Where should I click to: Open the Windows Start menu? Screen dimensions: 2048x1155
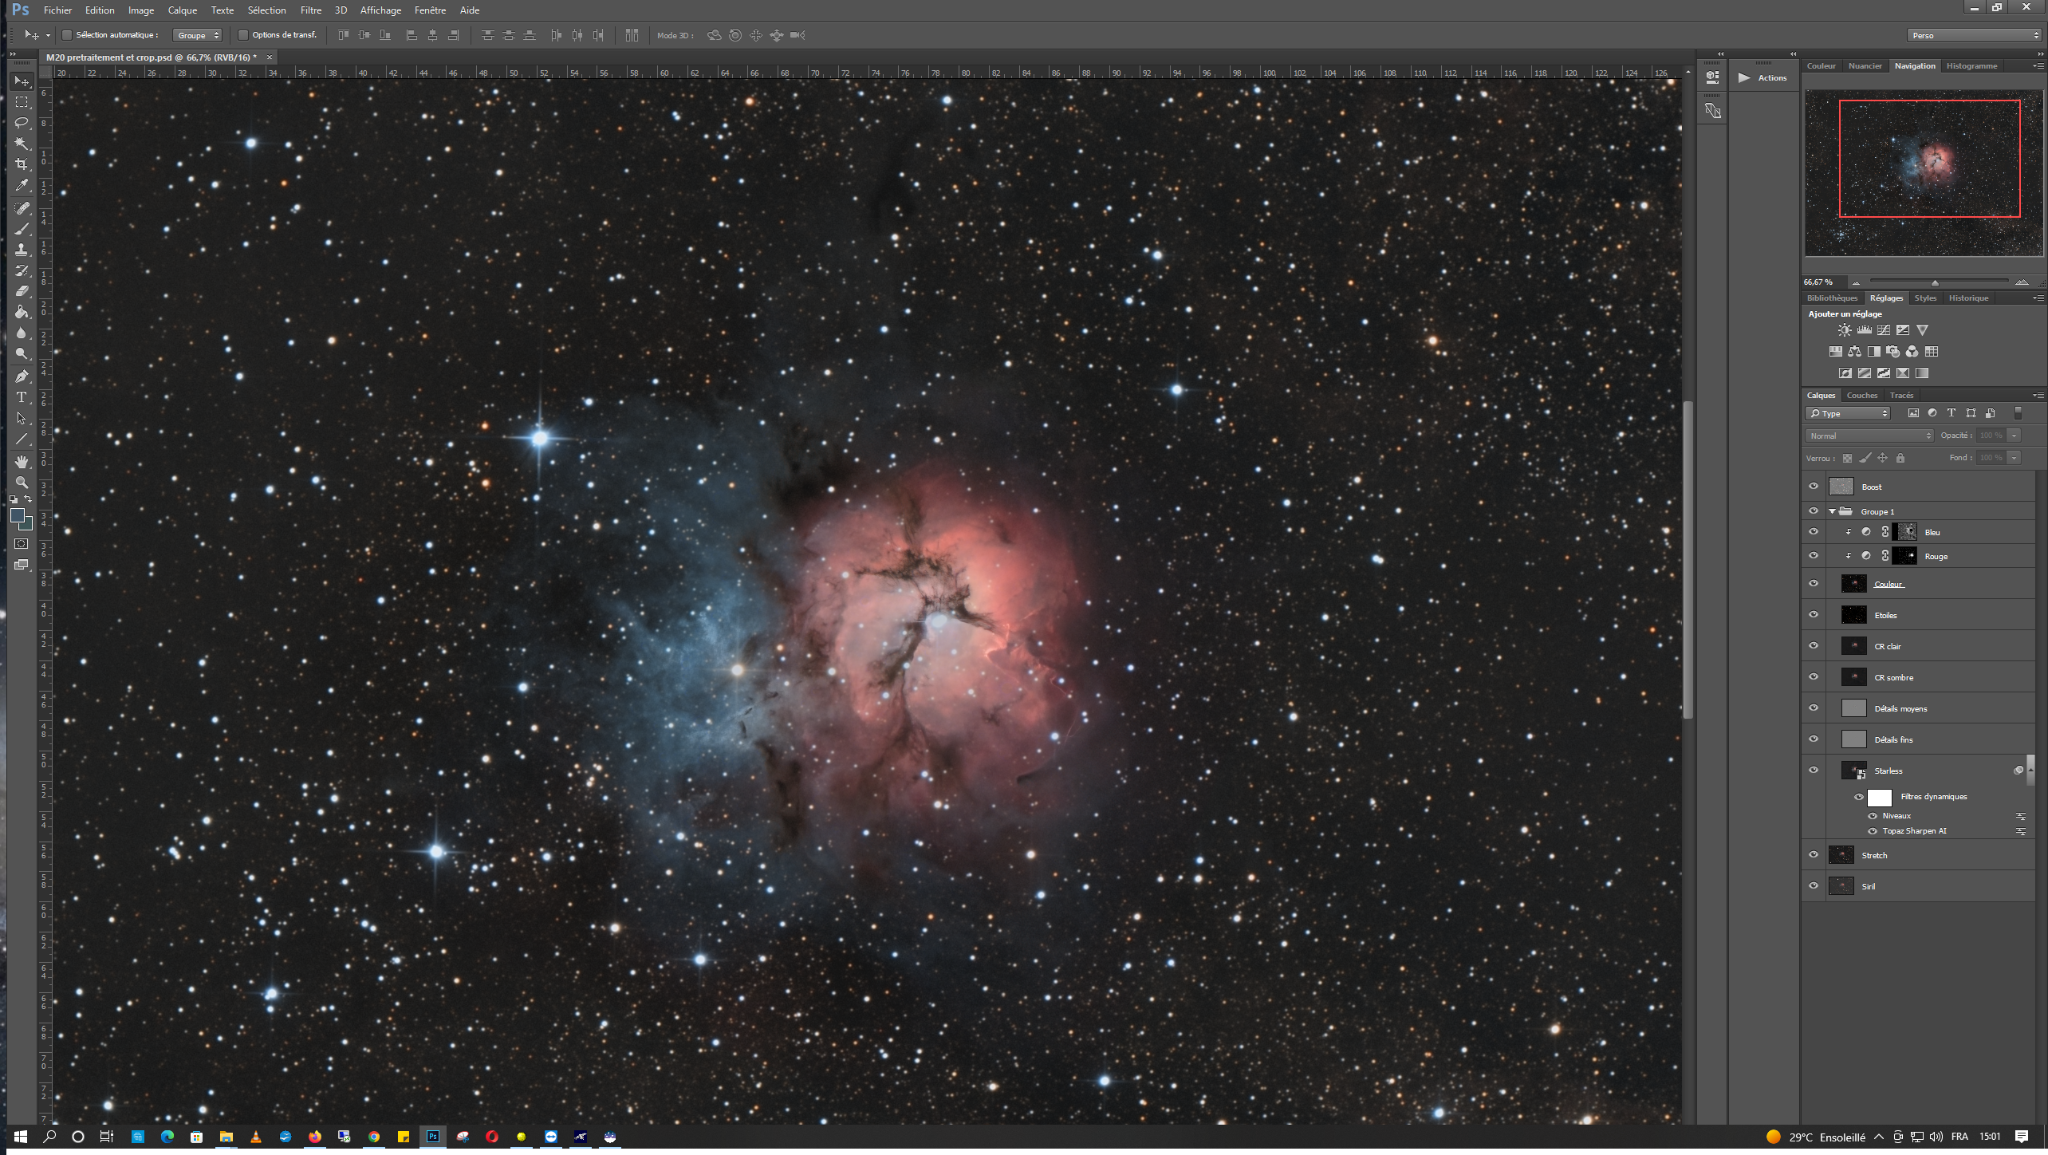[x=19, y=1137]
